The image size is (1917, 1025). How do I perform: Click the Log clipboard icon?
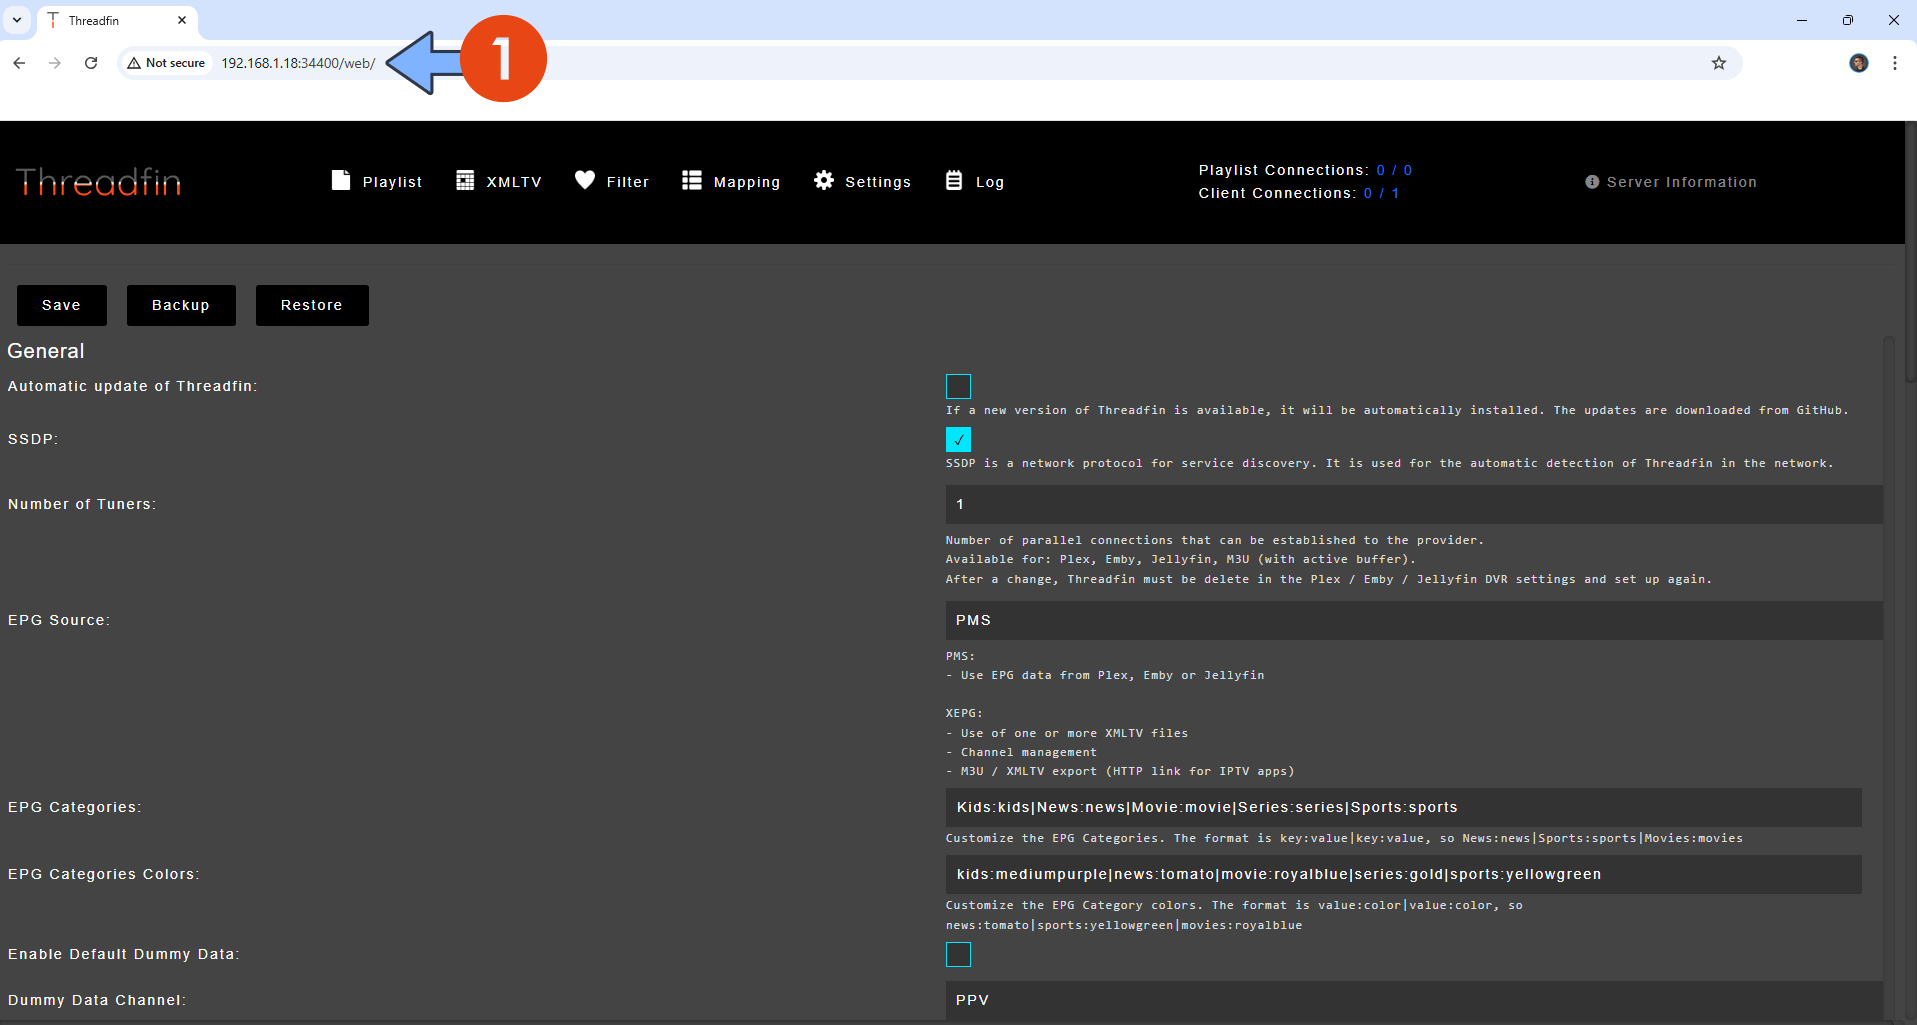tap(954, 180)
